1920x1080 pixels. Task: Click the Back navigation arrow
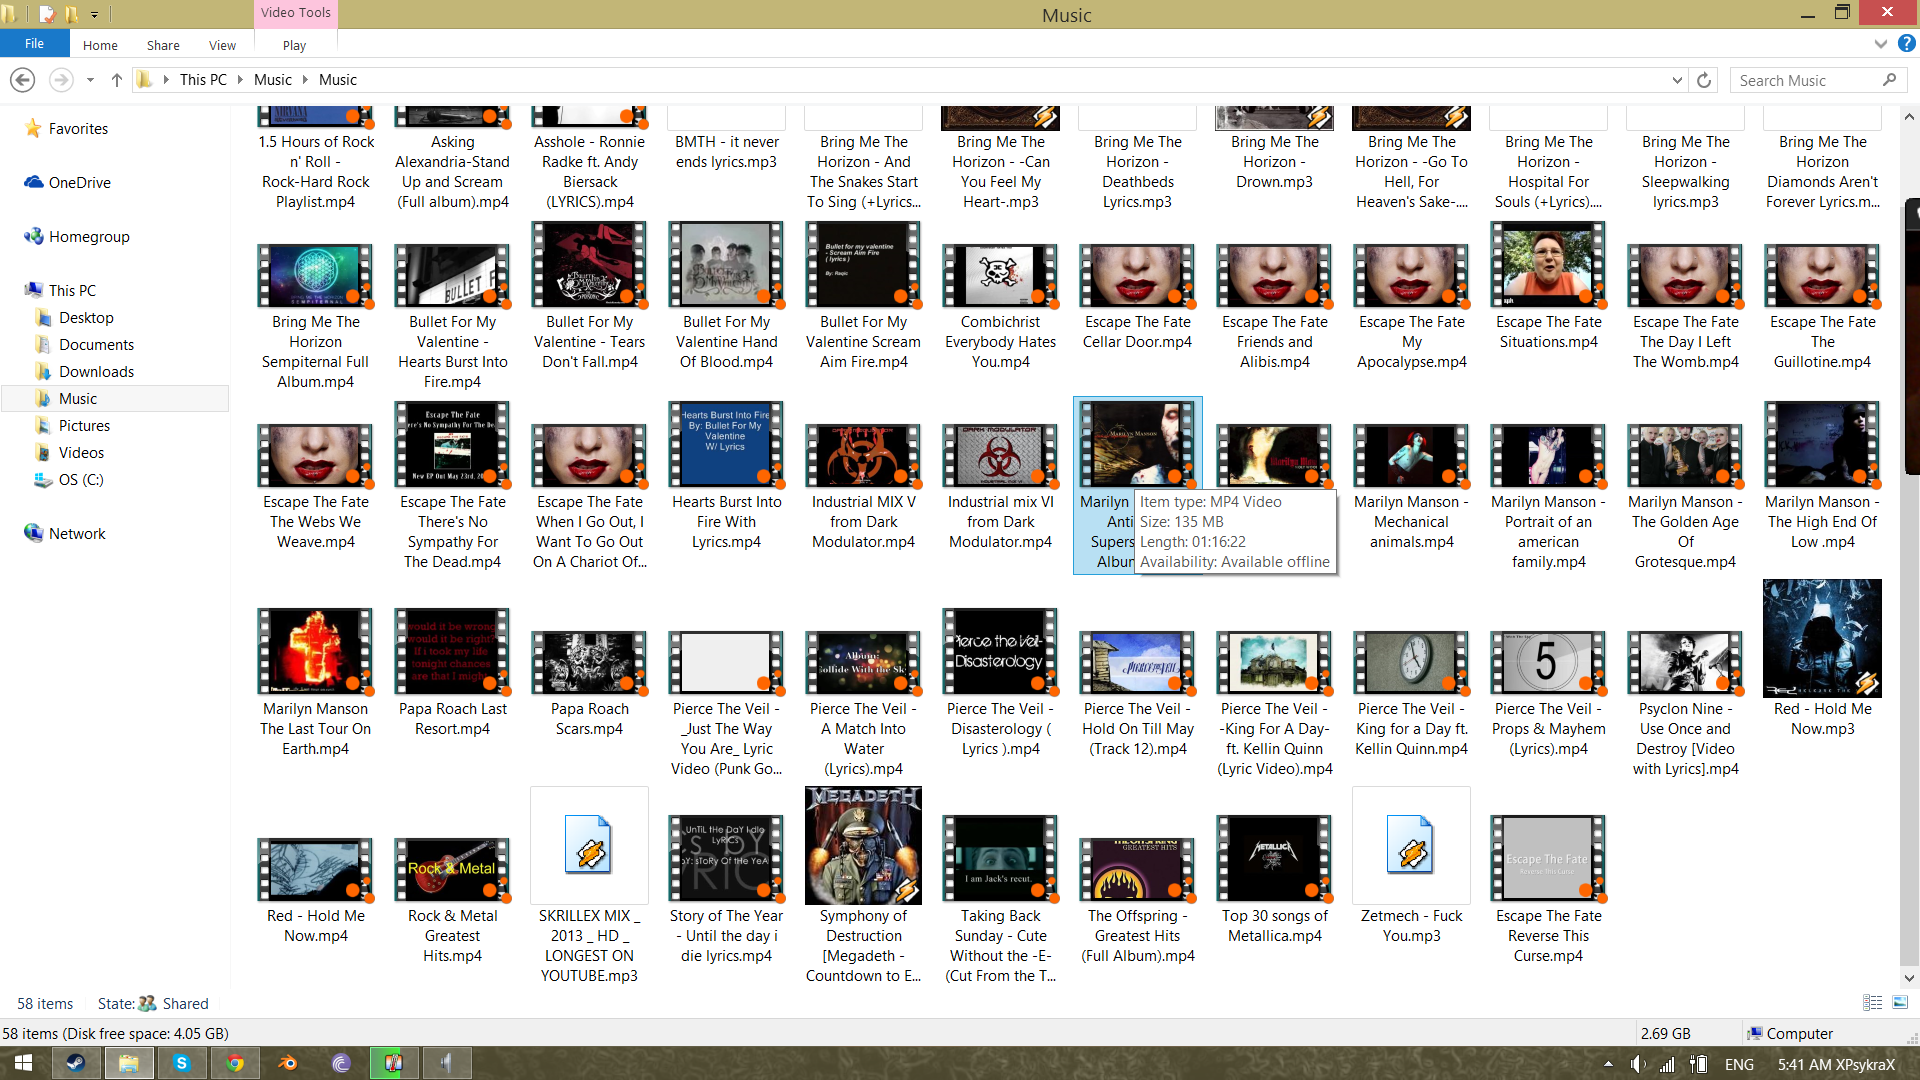[22, 80]
